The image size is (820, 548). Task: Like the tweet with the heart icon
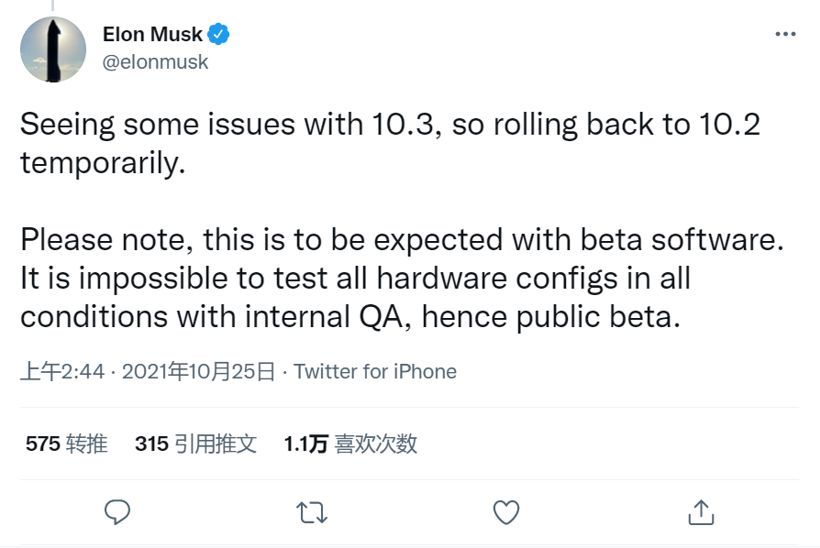[x=507, y=512]
